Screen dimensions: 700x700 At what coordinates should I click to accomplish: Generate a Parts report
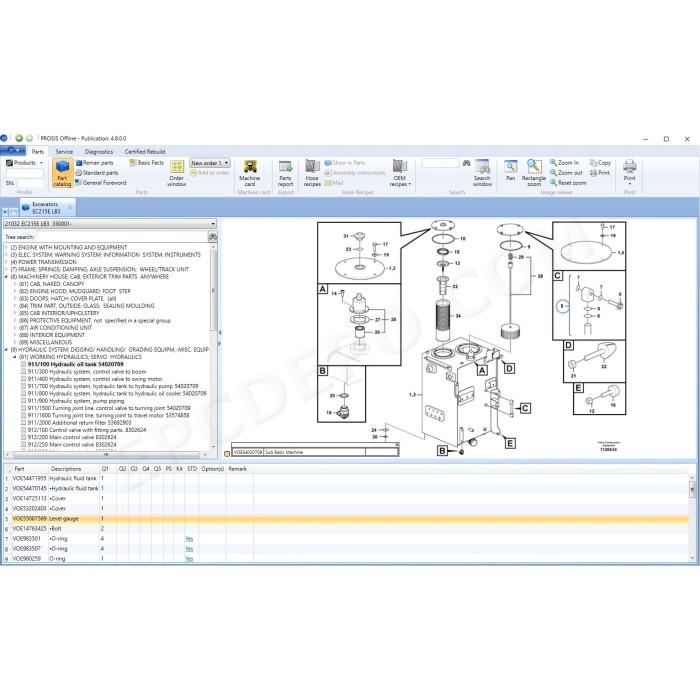pyautogui.click(x=285, y=173)
